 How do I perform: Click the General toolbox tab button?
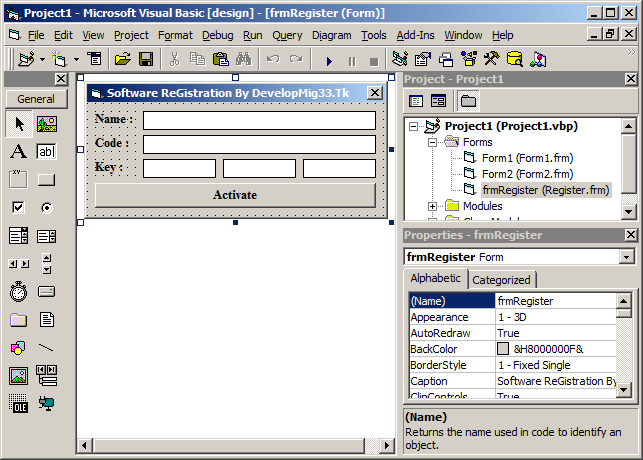point(36,99)
